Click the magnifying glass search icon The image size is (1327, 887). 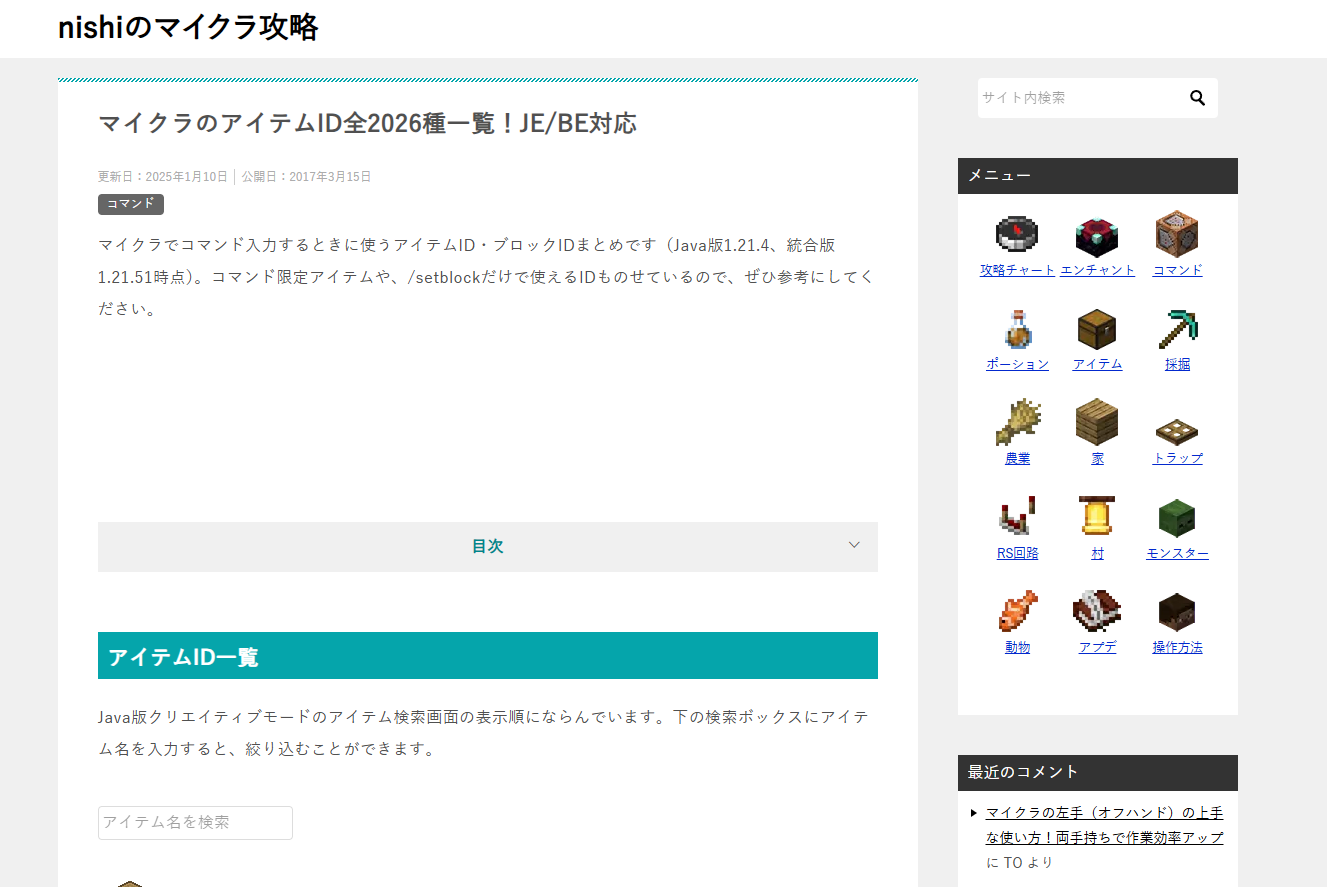click(1197, 98)
